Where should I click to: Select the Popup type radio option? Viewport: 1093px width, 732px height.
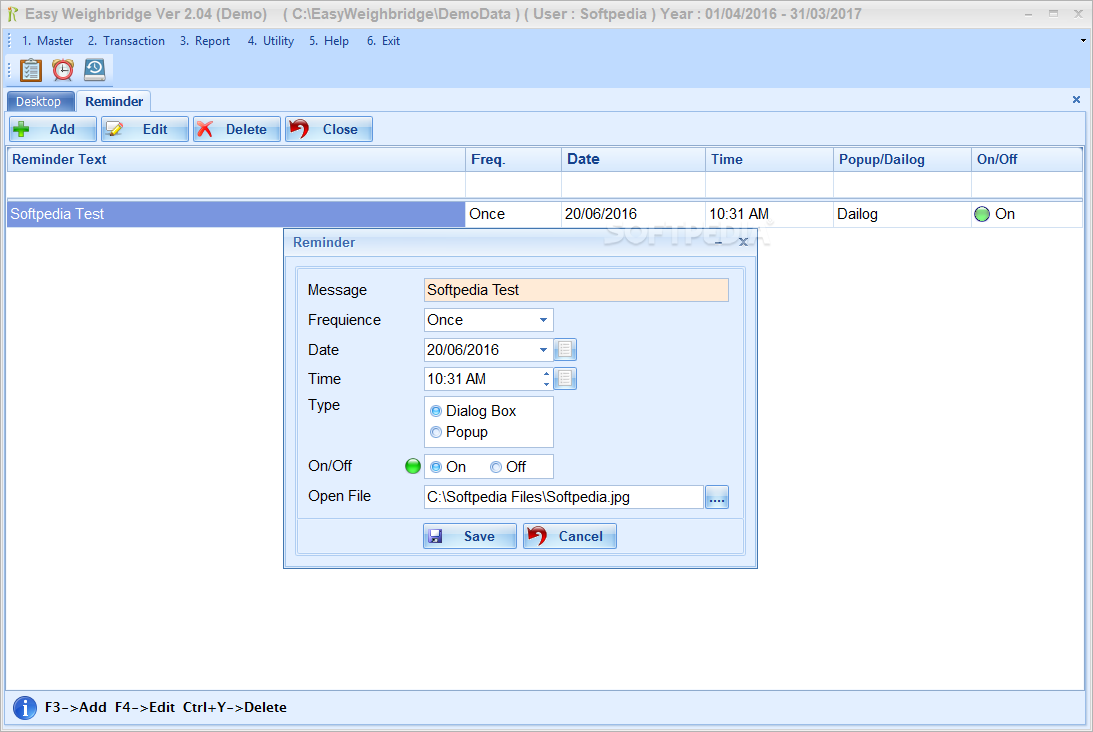[436, 432]
